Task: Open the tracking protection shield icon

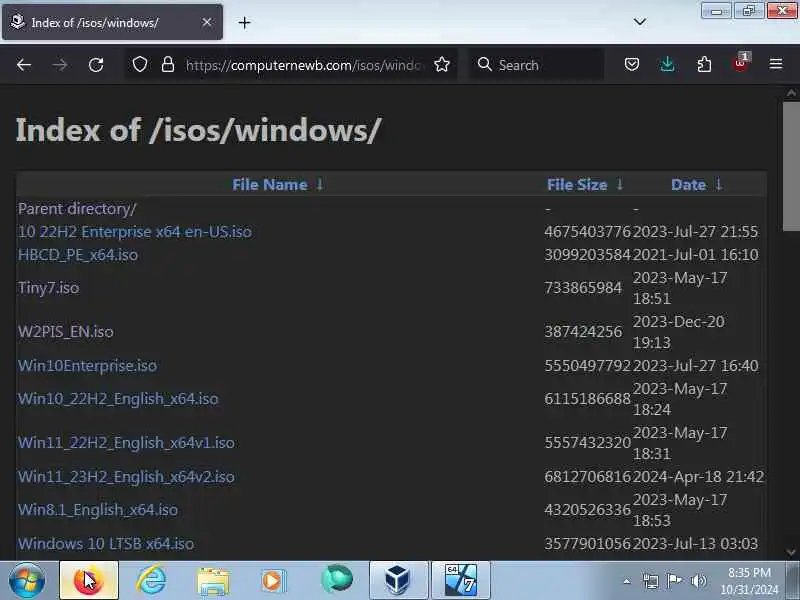Action: pos(140,65)
